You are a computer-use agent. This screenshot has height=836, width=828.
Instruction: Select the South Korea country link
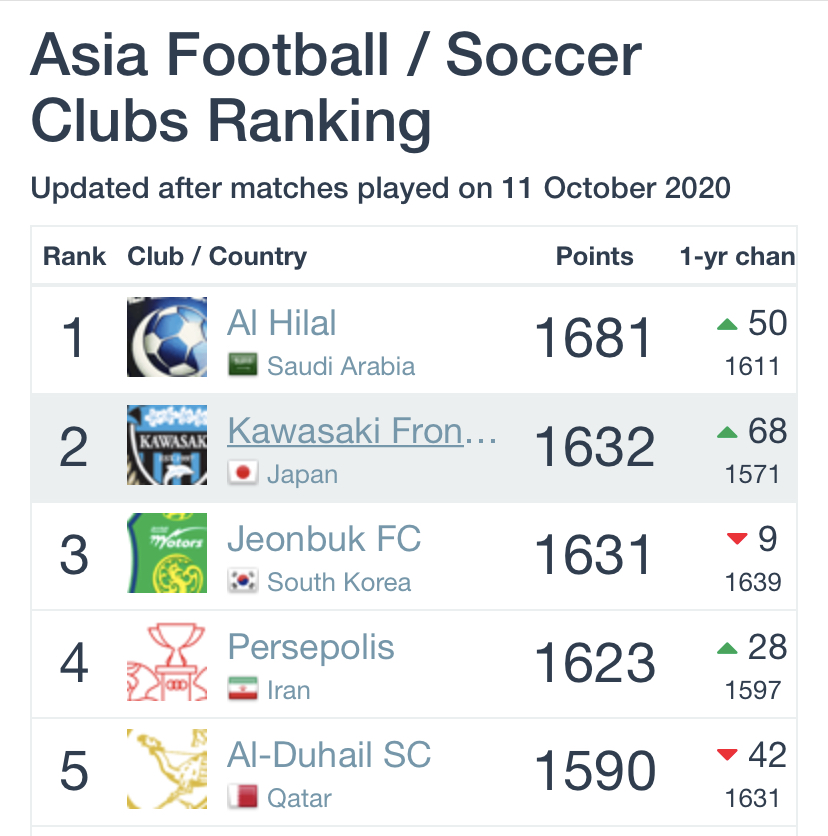pos(339,582)
